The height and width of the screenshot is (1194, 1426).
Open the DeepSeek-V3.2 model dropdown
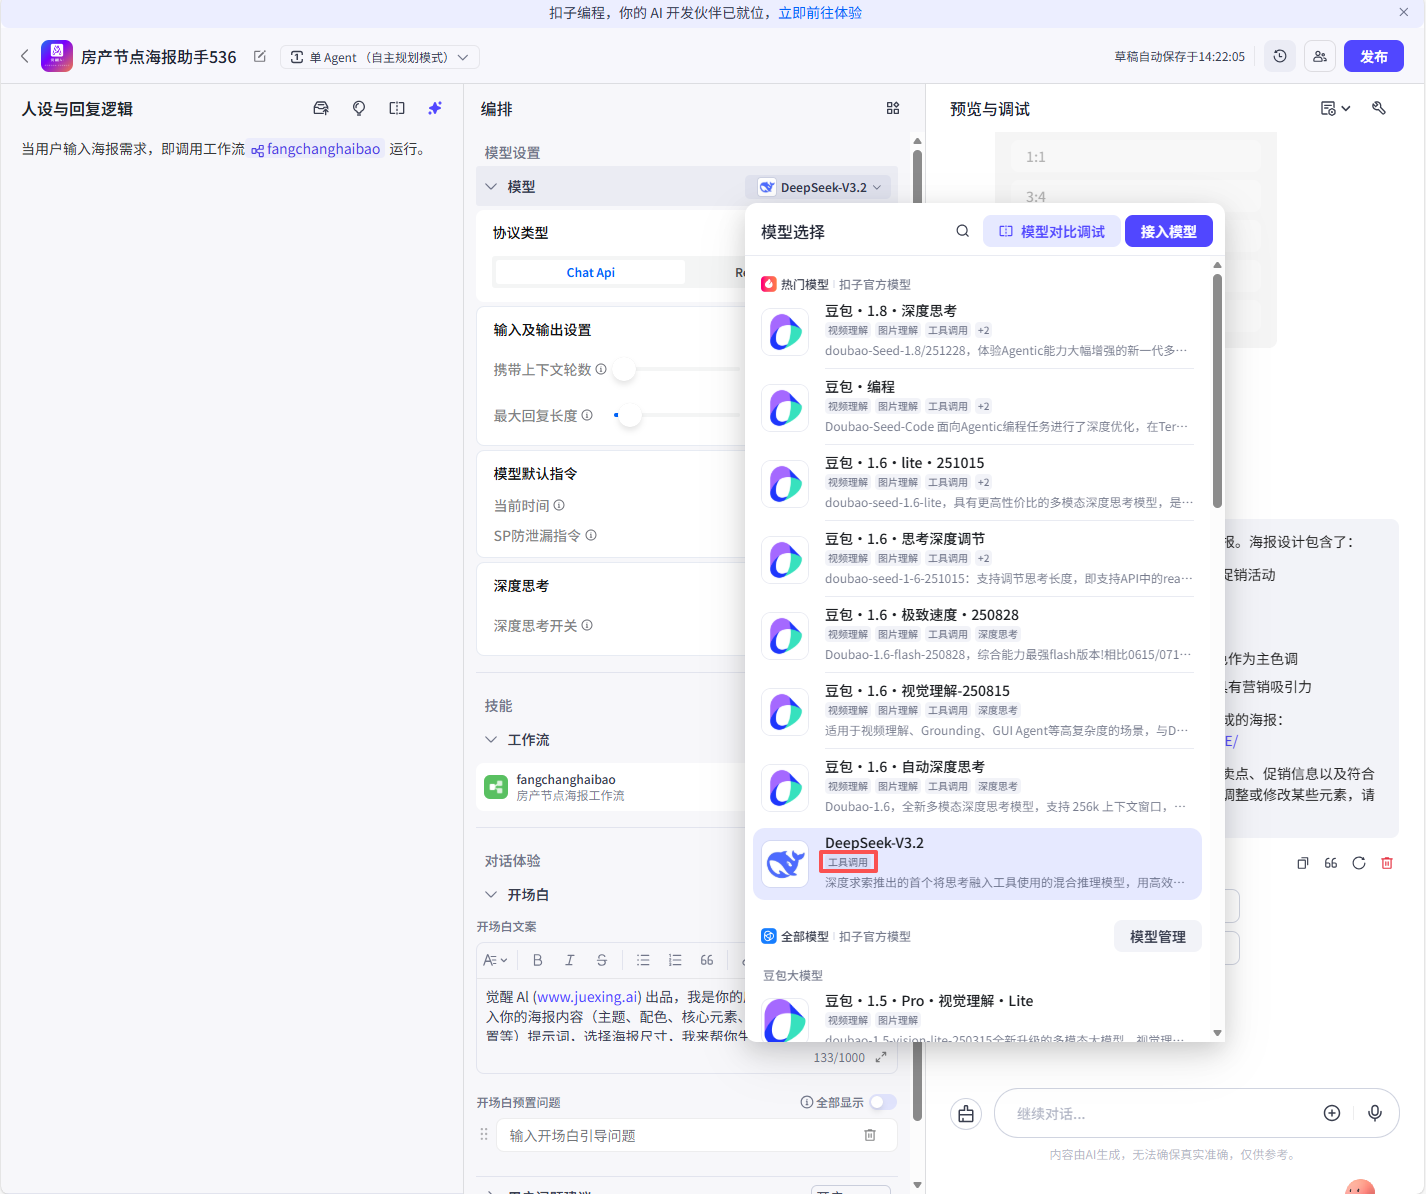819,186
